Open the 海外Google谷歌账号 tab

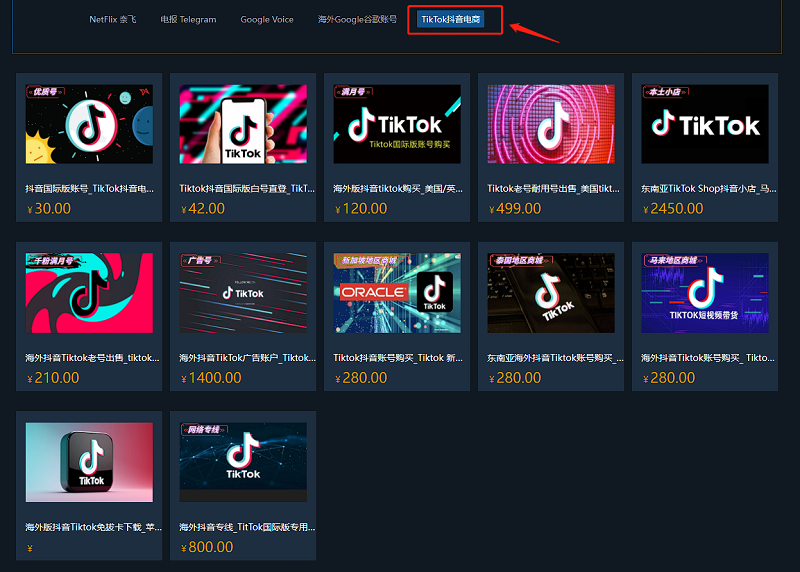pyautogui.click(x=357, y=19)
